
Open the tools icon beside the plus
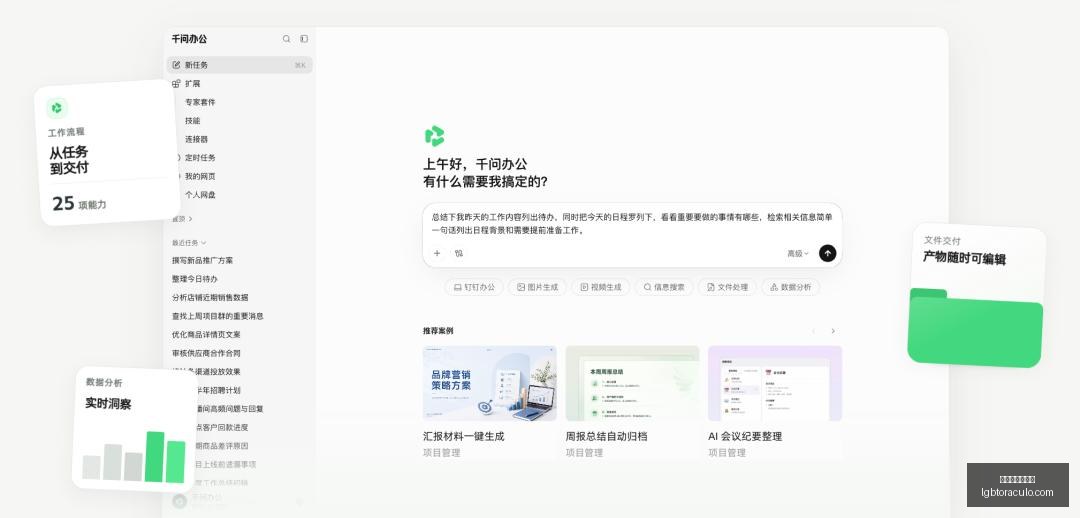tap(459, 253)
